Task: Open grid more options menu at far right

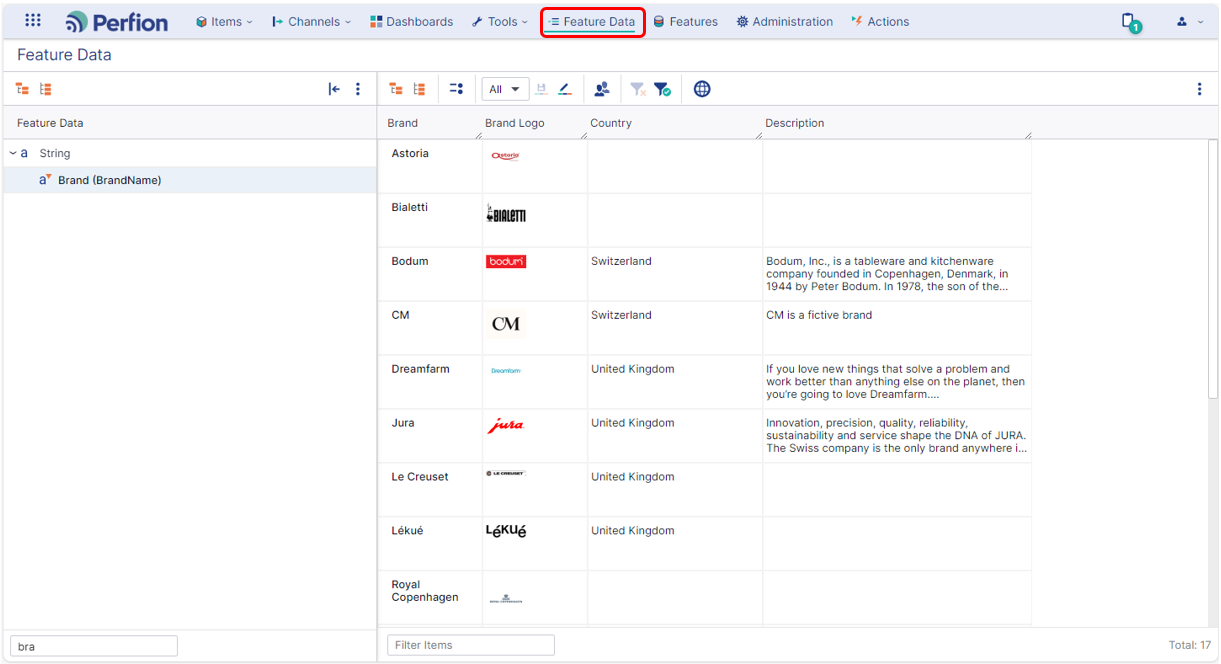Action: tap(1199, 89)
